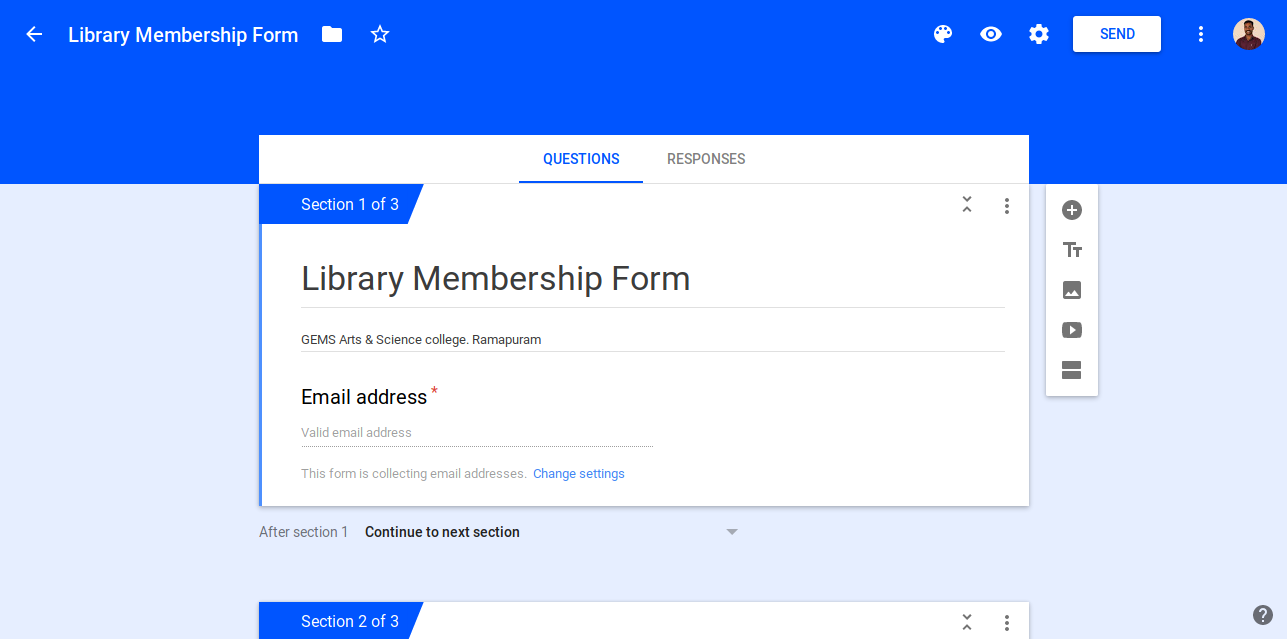Add a new question

1071,210
